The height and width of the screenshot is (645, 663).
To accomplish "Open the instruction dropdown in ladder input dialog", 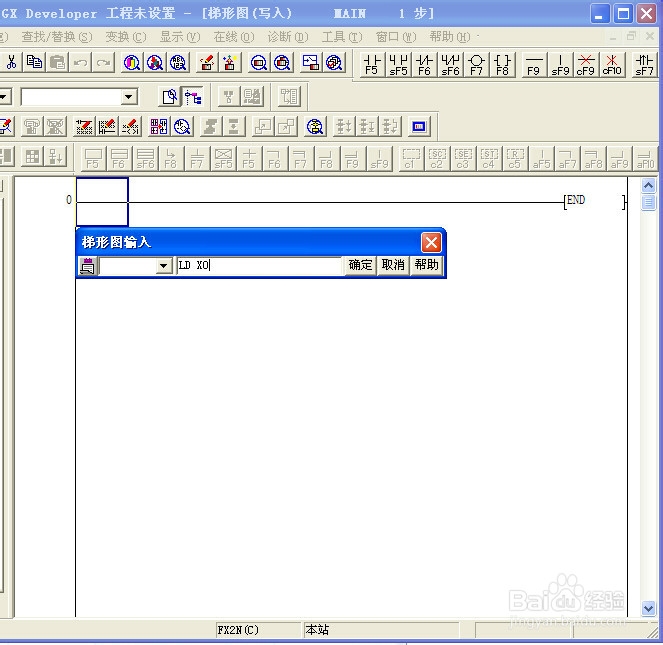I will click(x=164, y=266).
